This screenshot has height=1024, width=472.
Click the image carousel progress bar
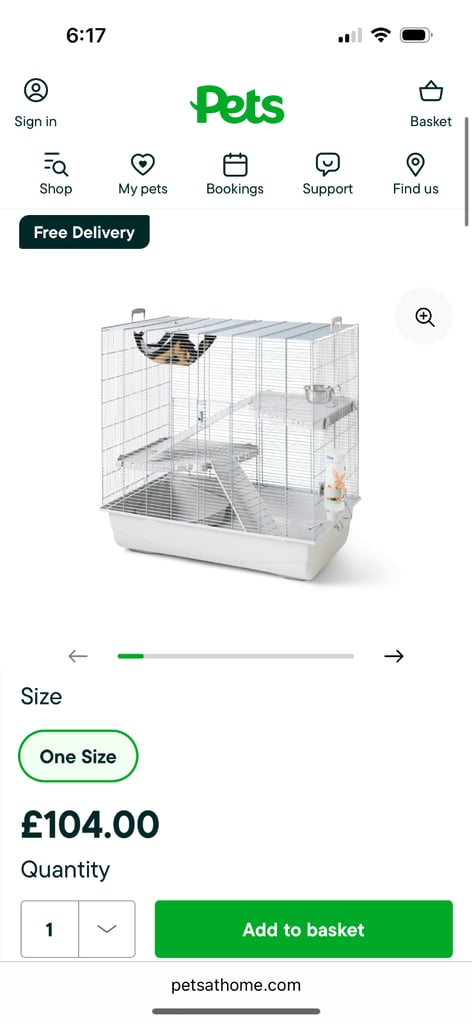tap(236, 656)
